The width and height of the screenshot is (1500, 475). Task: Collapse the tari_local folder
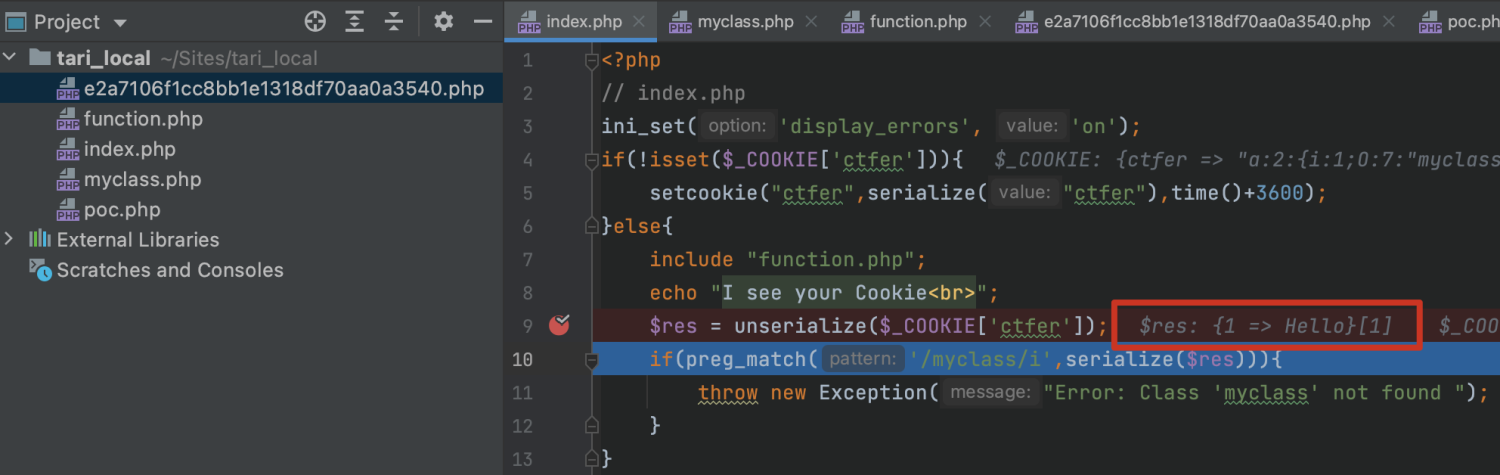(x=10, y=58)
